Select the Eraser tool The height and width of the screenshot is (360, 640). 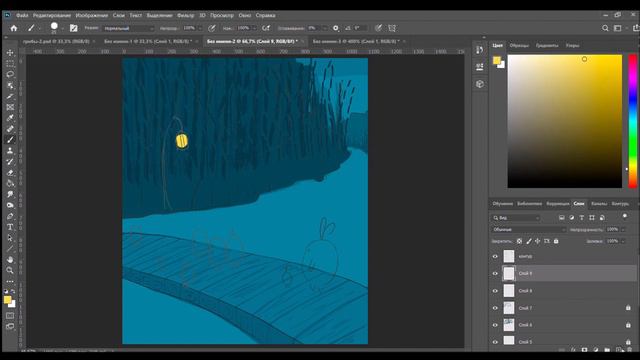(10, 172)
